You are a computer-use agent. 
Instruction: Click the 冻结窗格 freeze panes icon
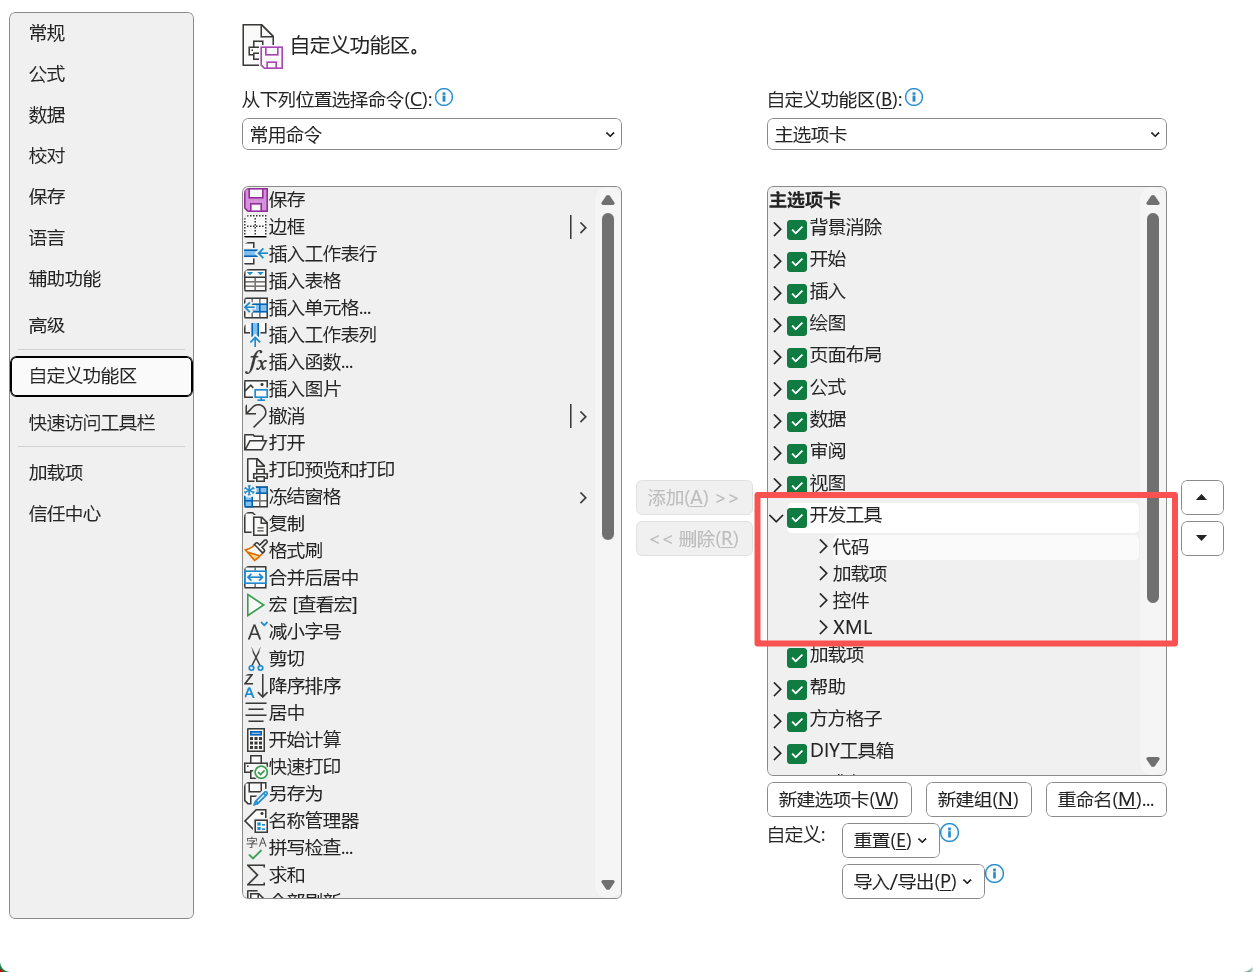[256, 497]
